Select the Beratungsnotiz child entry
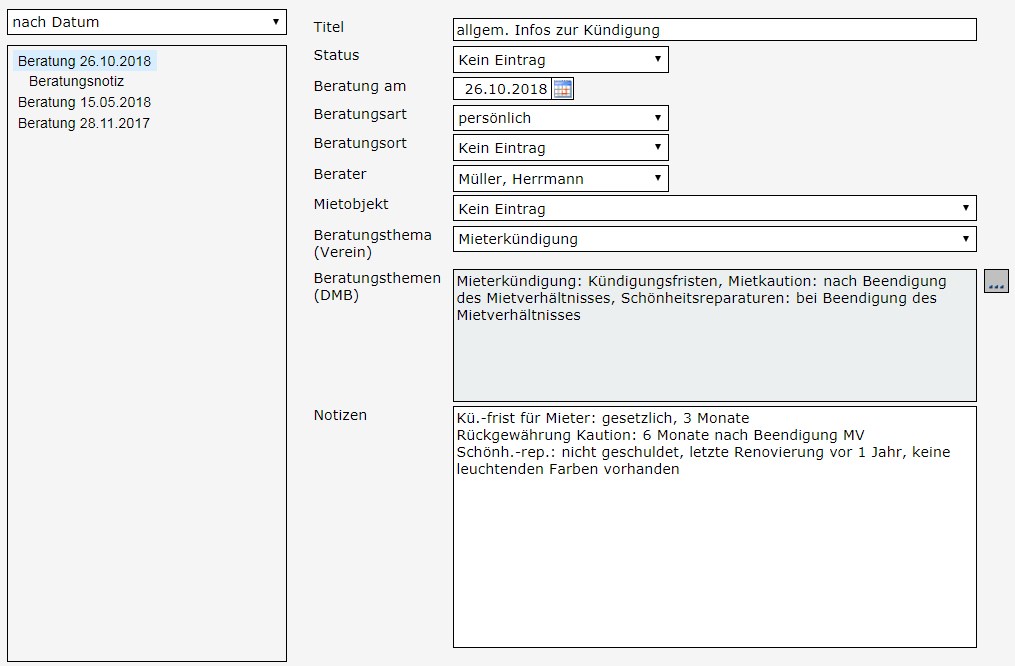Viewport: 1015px width, 666px height. [76, 82]
